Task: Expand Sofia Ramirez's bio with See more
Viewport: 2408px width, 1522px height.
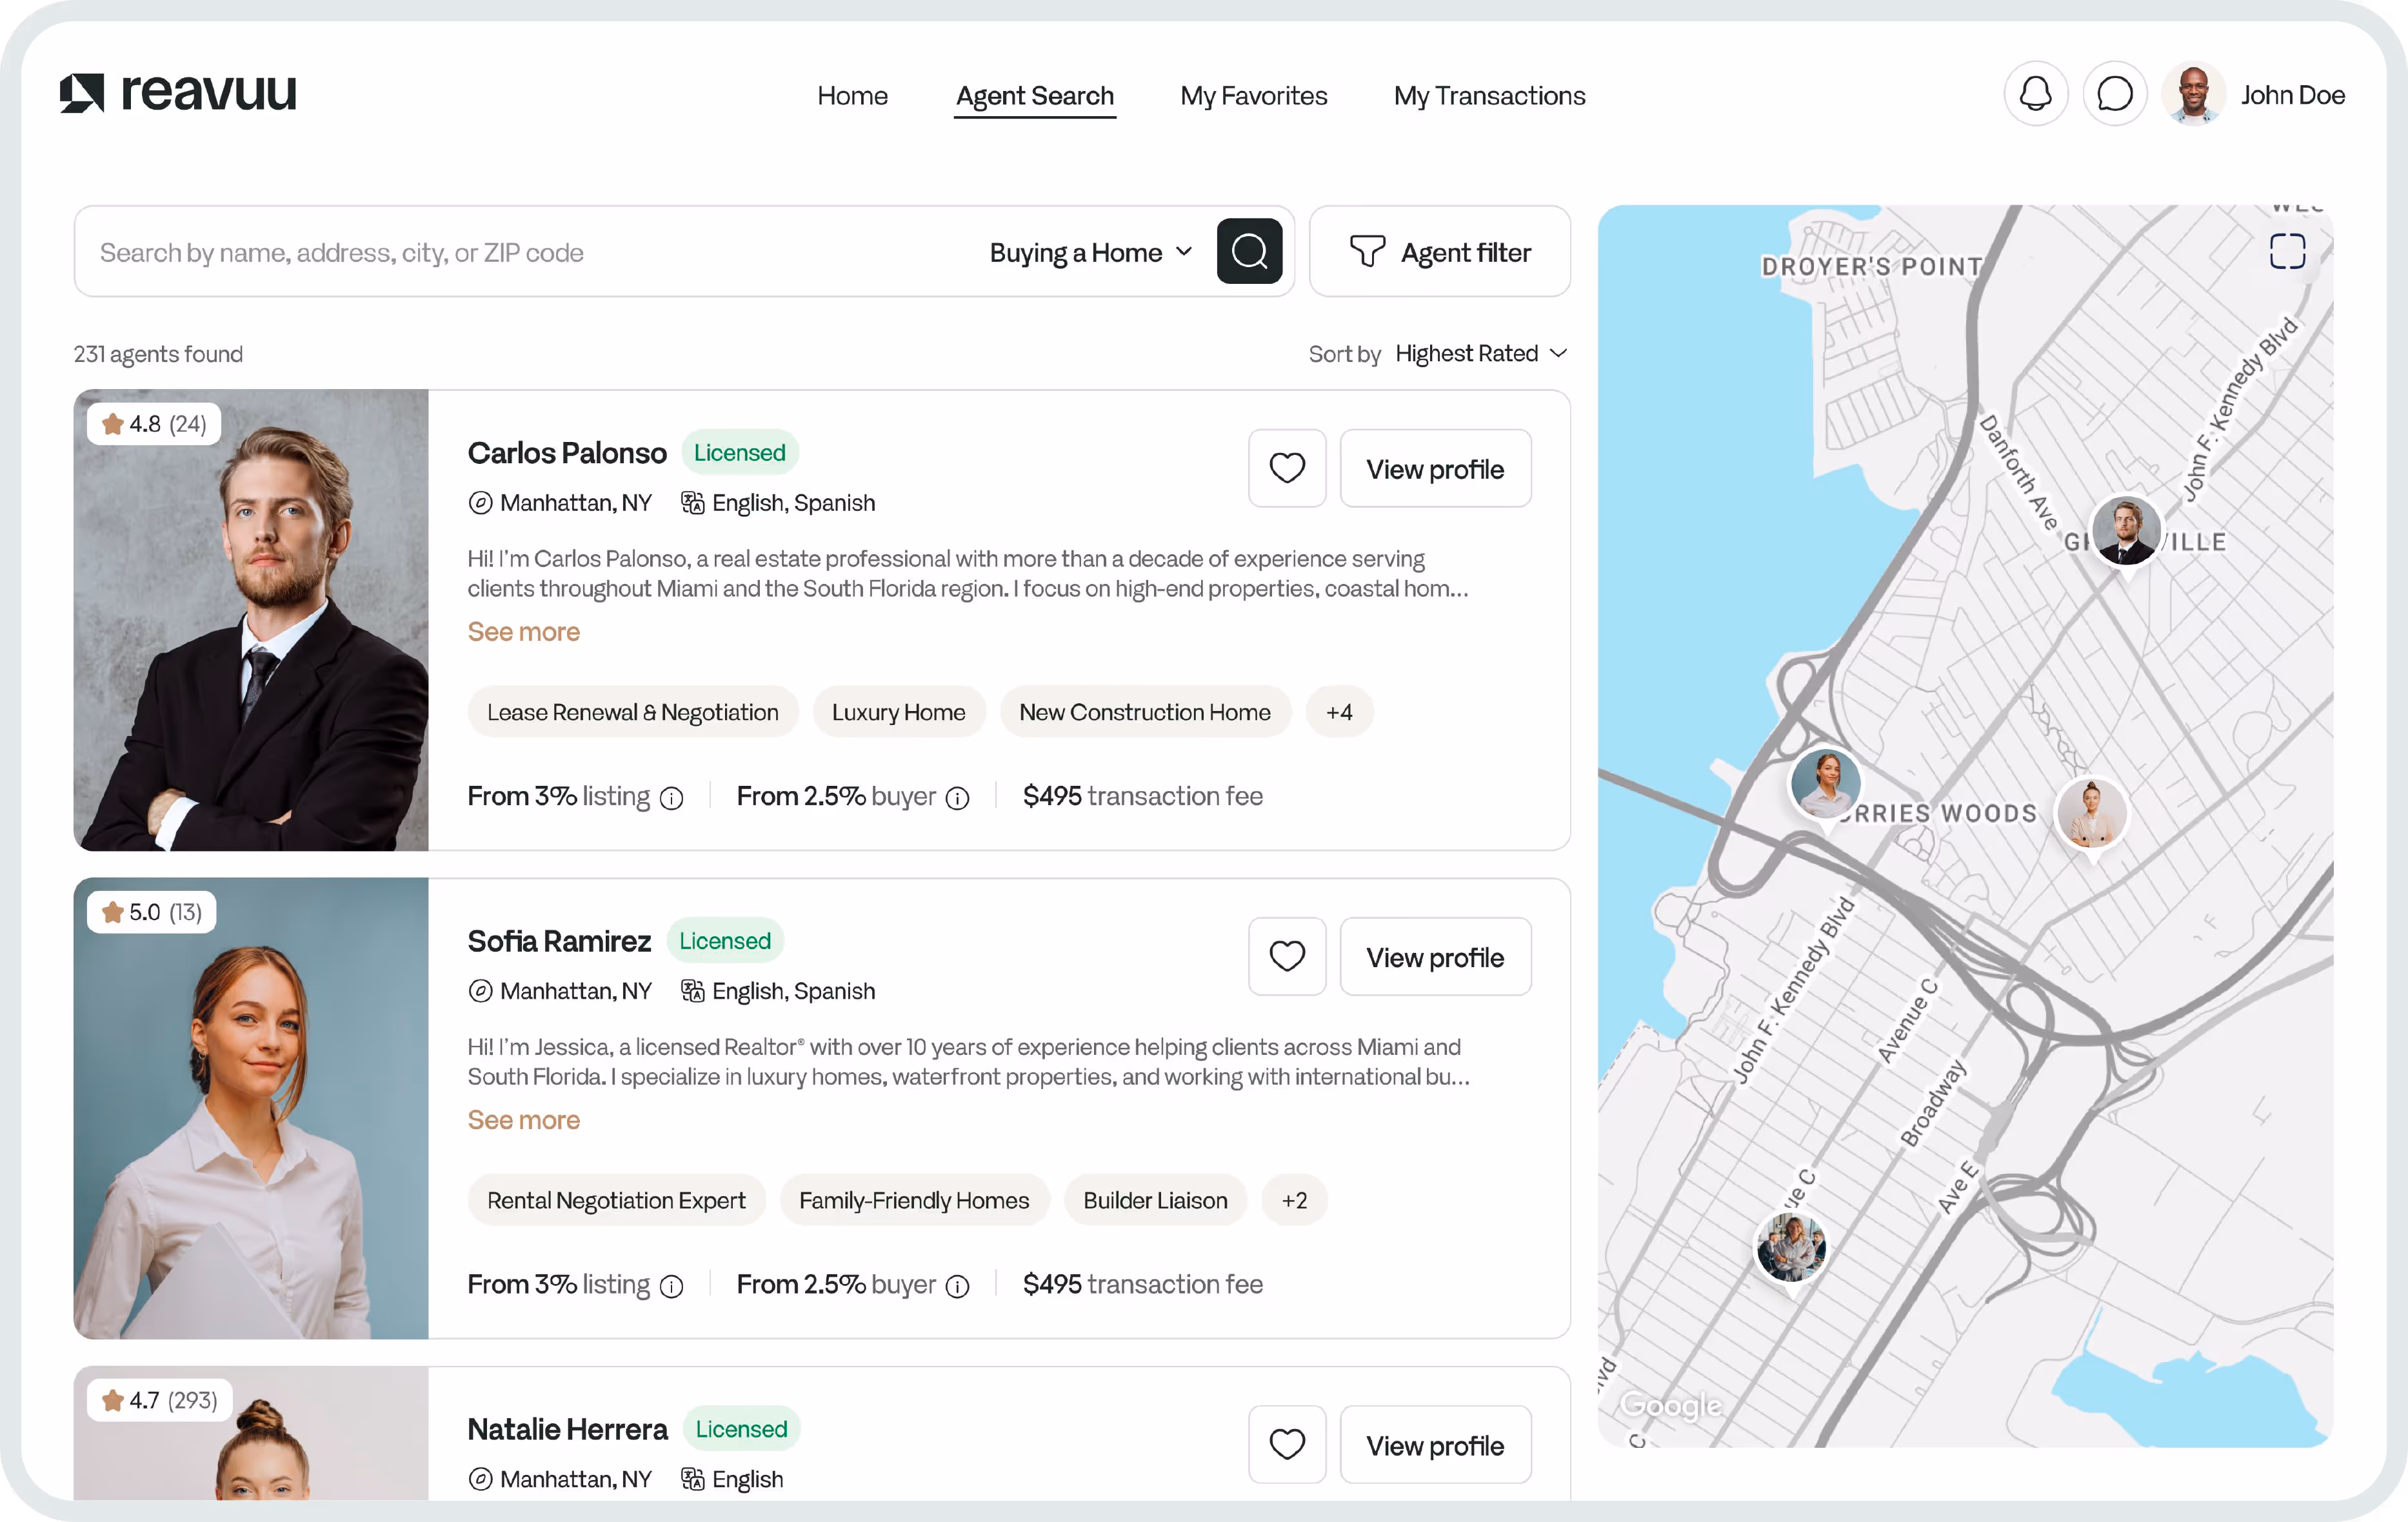Action: click(523, 1120)
